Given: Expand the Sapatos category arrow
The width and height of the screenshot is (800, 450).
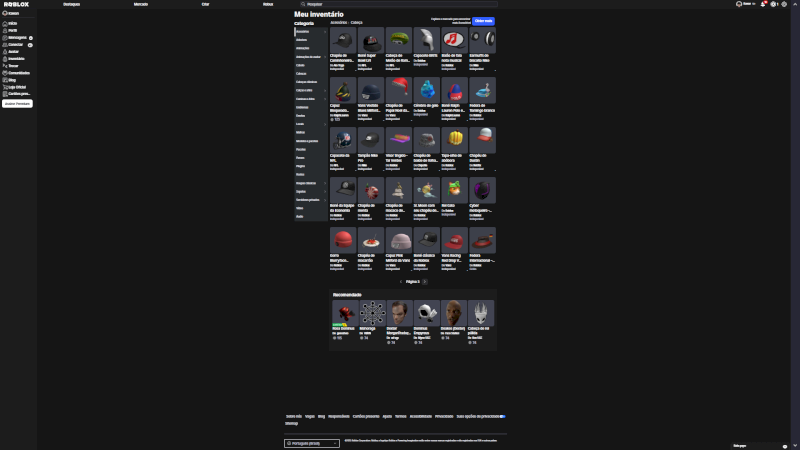Looking at the screenshot, I should tap(324, 191).
